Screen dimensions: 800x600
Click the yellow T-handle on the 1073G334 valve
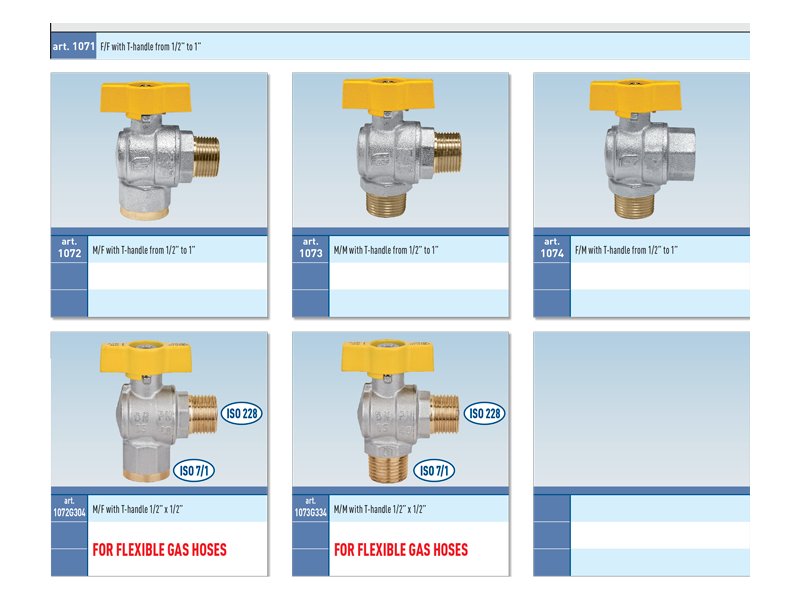click(x=385, y=355)
